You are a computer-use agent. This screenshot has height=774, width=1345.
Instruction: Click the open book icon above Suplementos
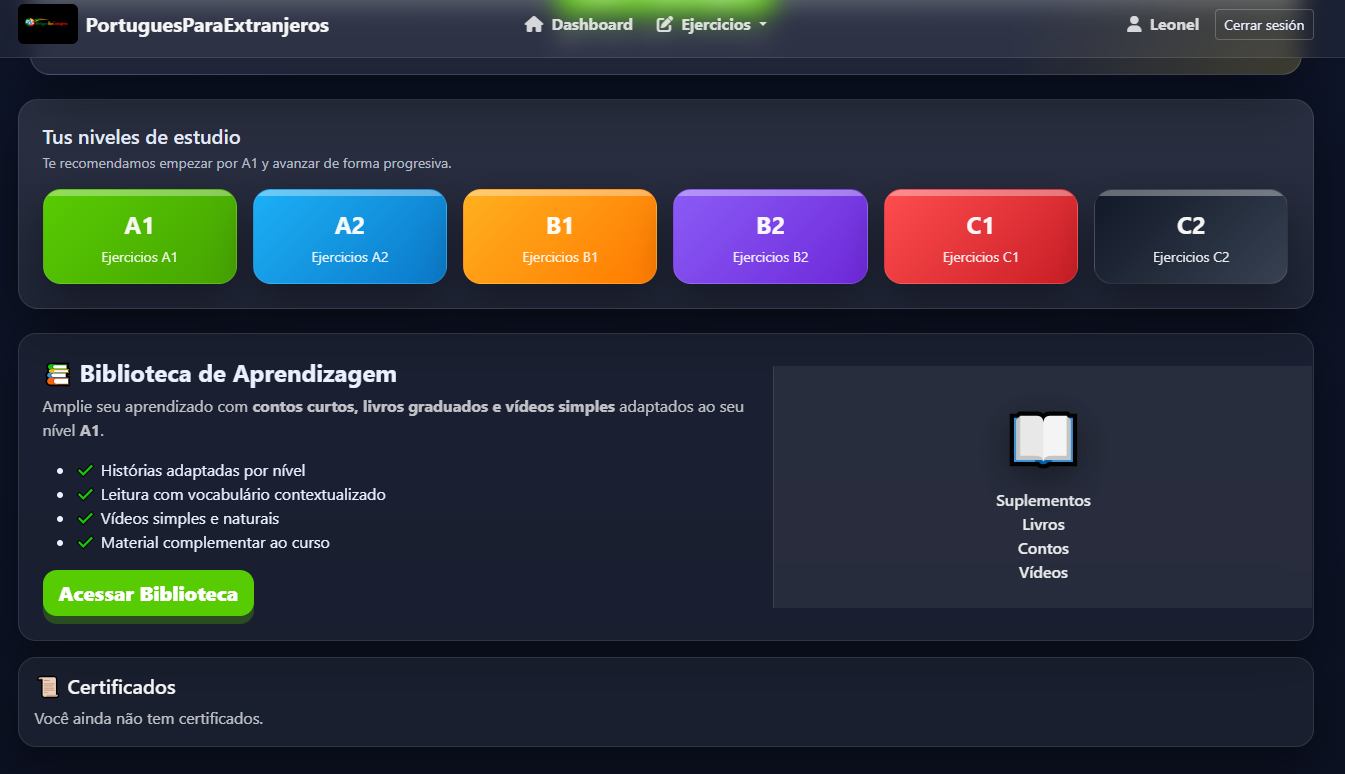click(1043, 438)
